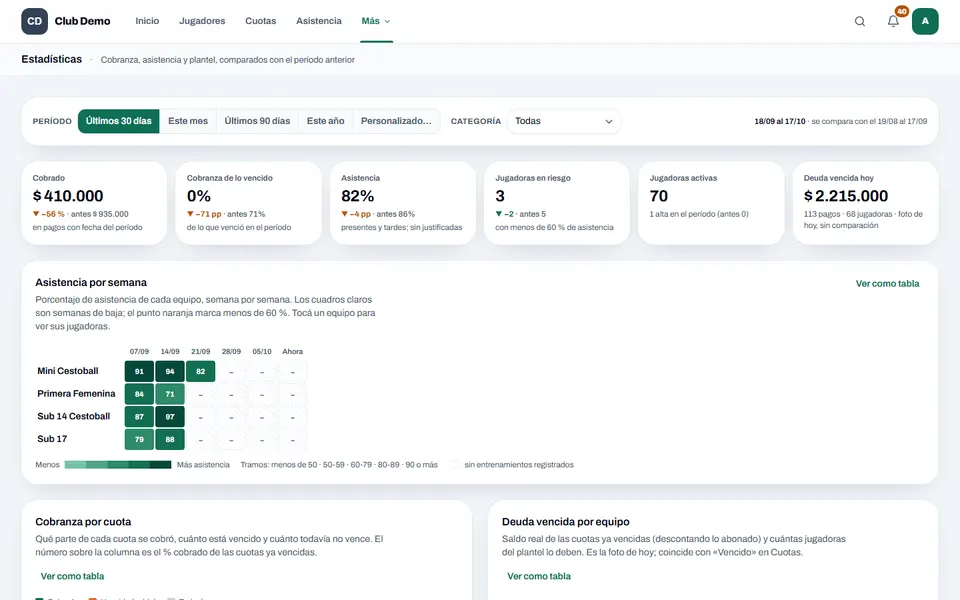Click the 79 cell for Sub 17

pyautogui.click(x=139, y=440)
